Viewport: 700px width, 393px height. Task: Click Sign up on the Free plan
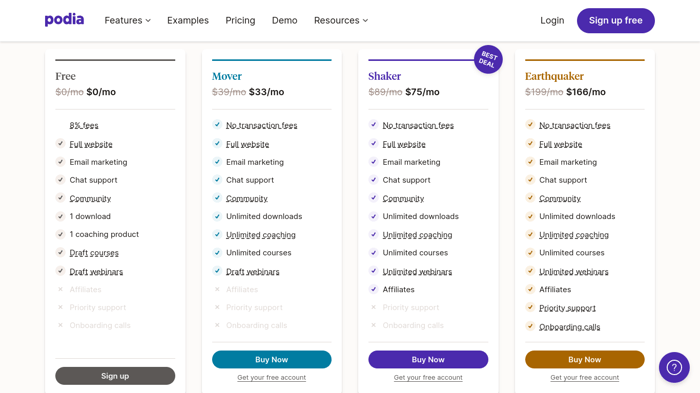click(115, 376)
